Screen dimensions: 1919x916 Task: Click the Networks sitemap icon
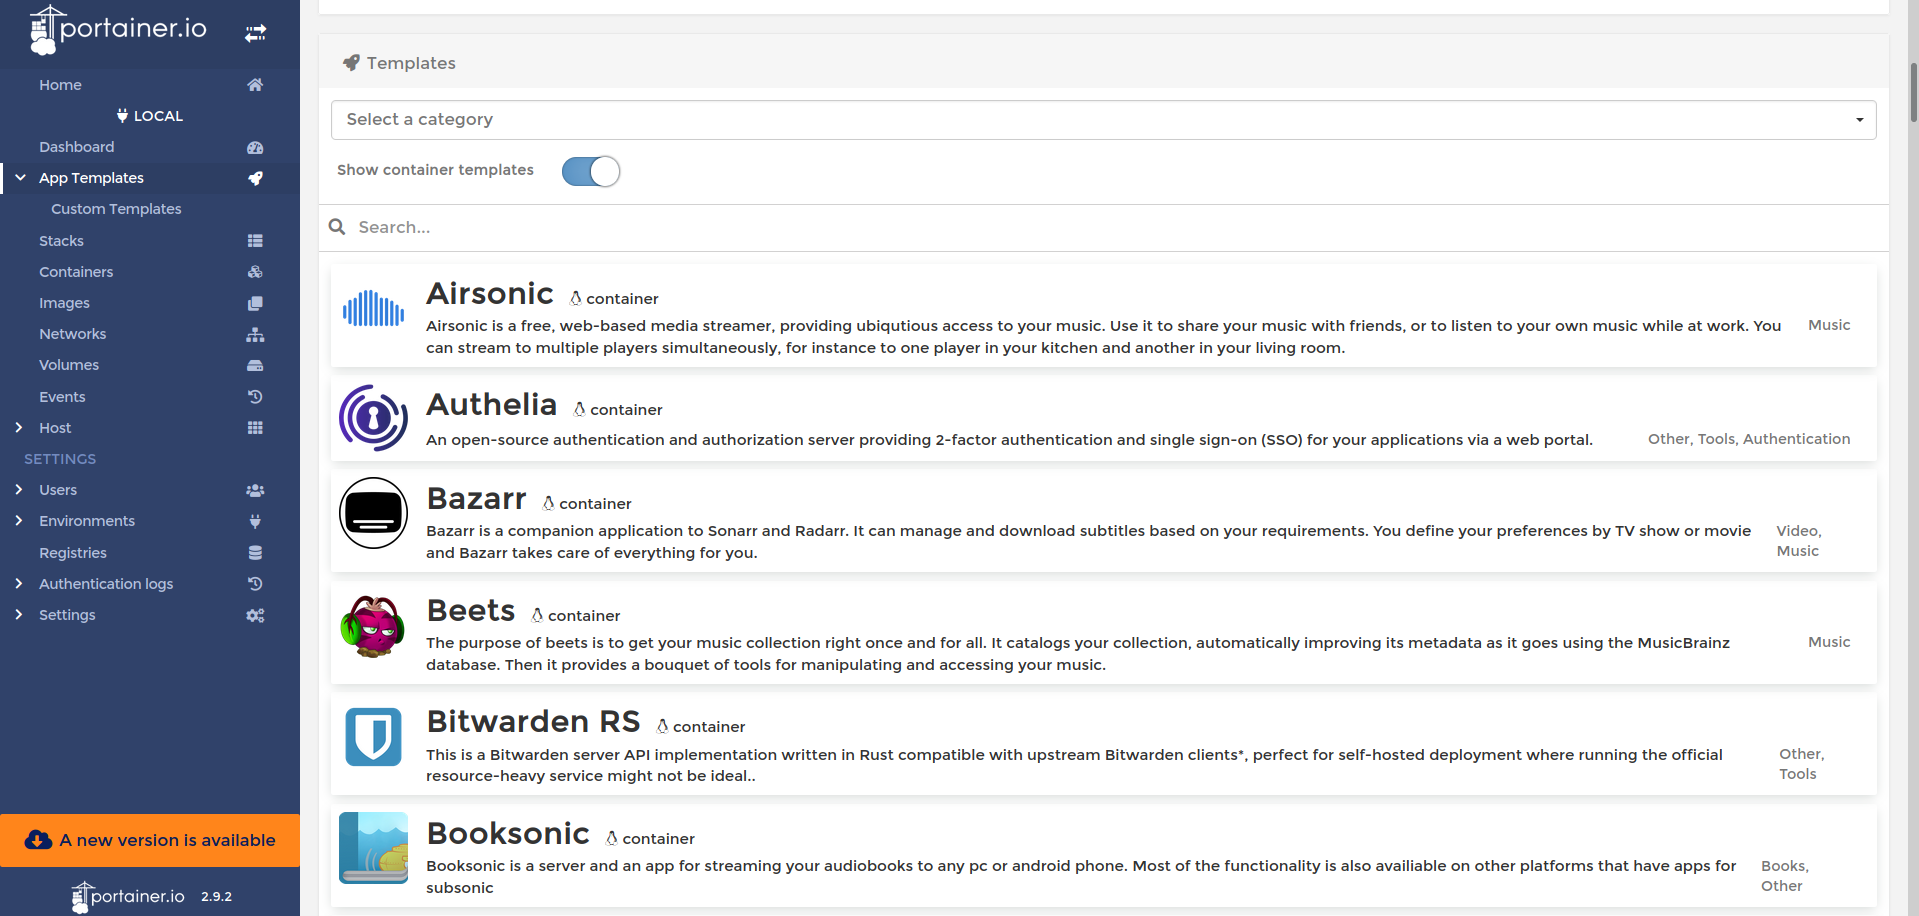255,334
